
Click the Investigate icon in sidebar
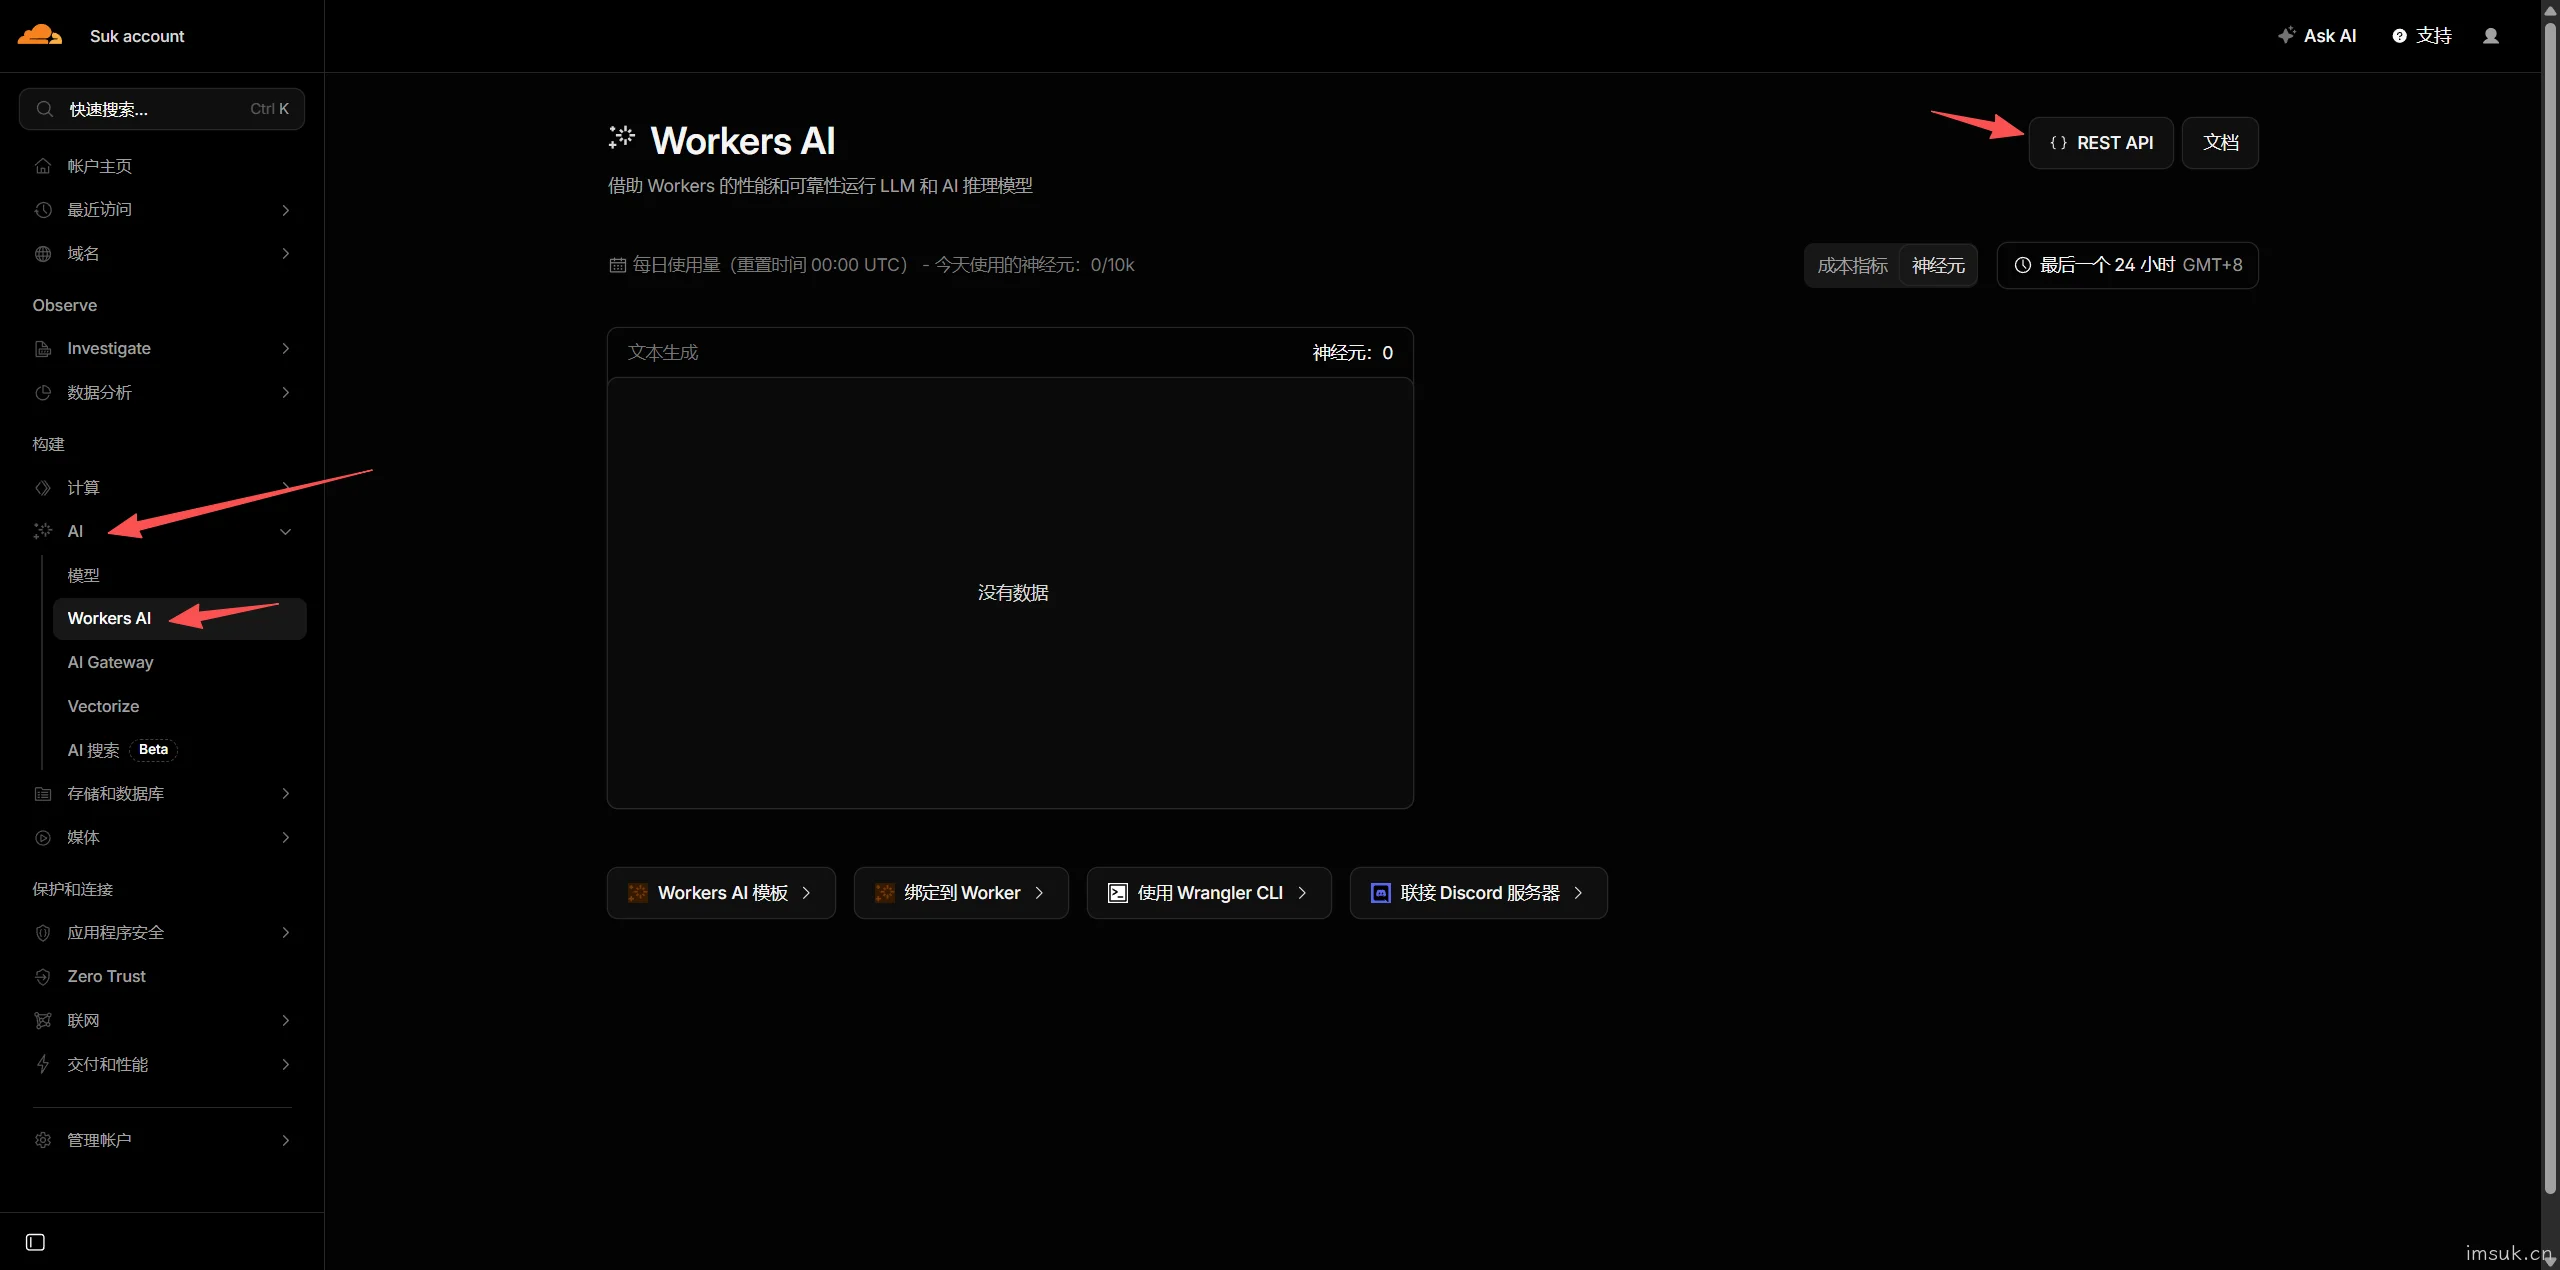click(43, 349)
